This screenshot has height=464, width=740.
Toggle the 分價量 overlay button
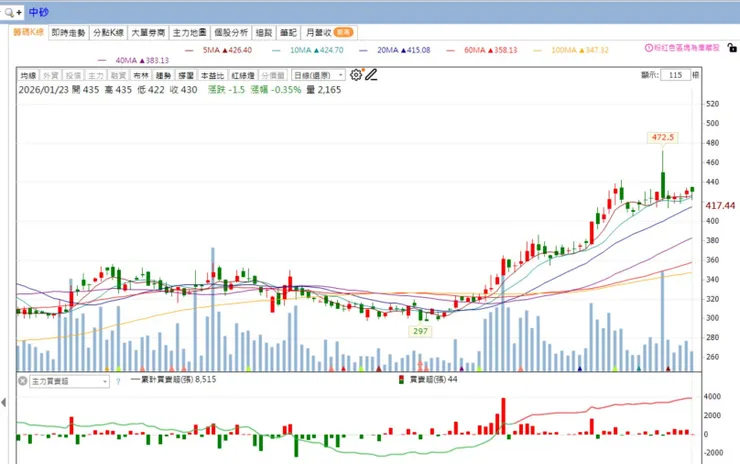[273, 76]
